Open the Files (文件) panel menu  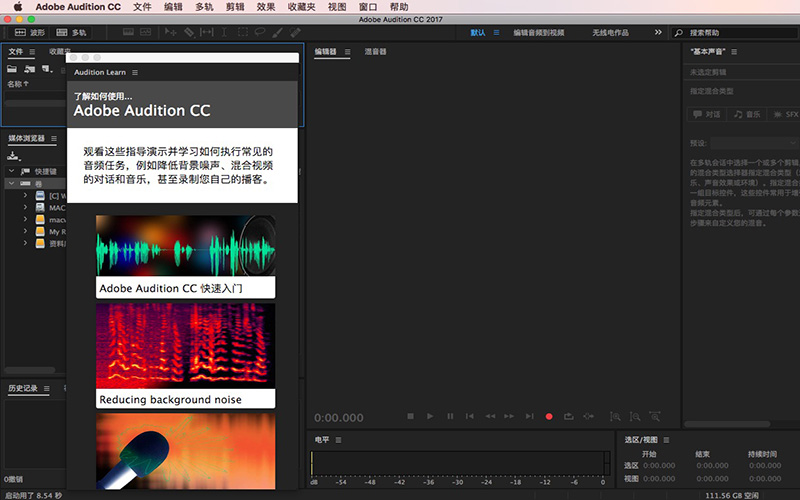coord(32,52)
